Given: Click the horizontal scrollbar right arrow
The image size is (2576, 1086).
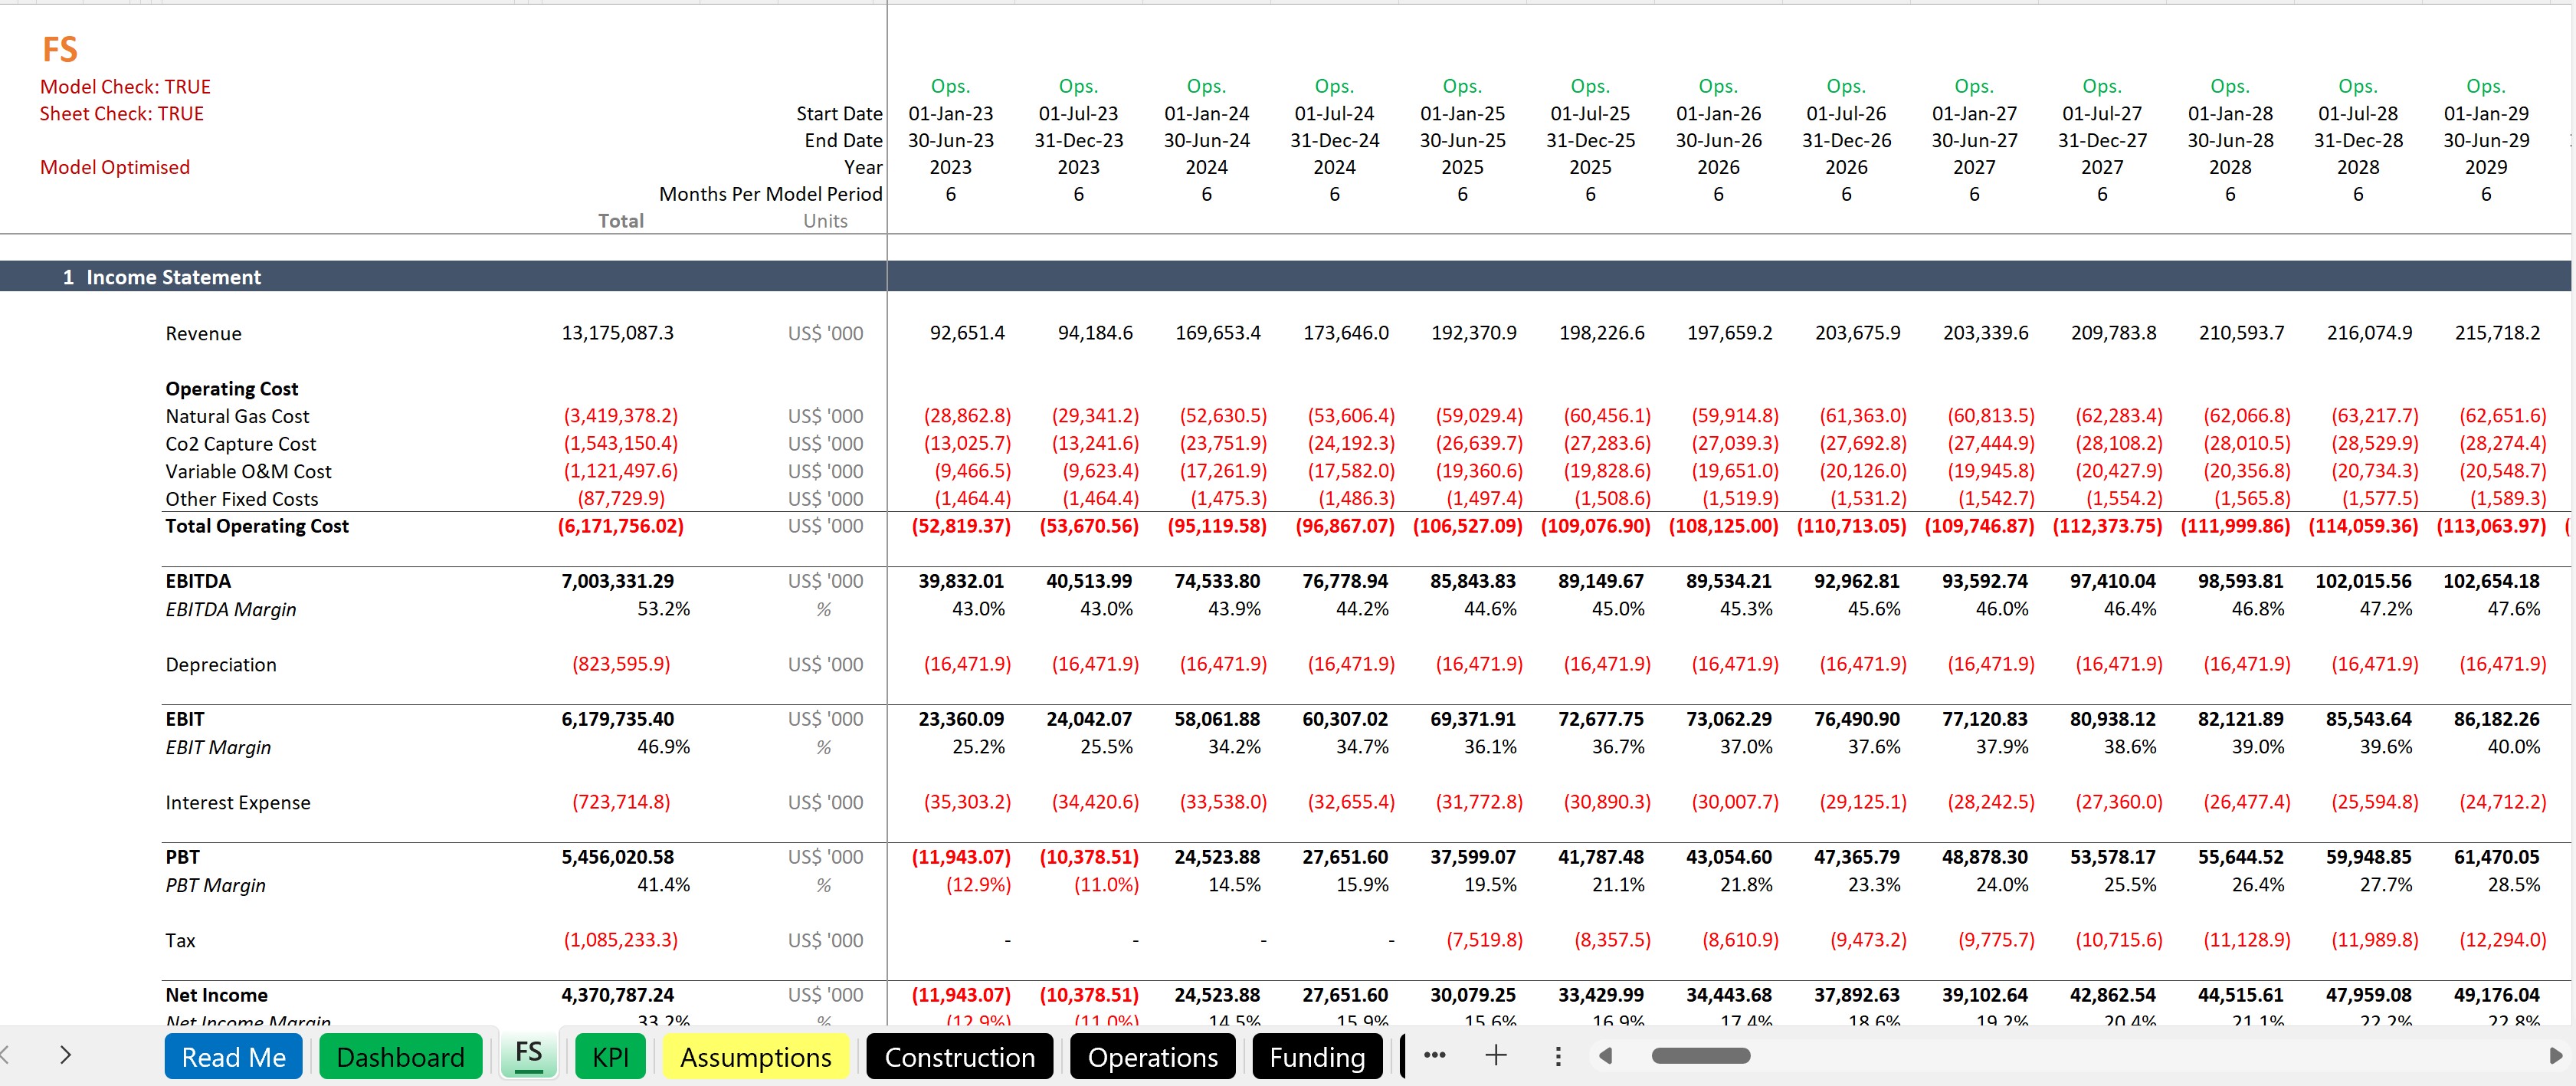Looking at the screenshot, I should [x=2555, y=1056].
